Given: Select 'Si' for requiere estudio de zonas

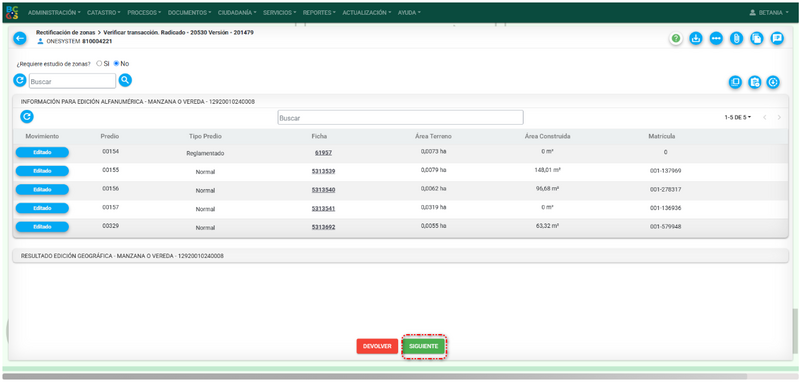Looking at the screenshot, I should click(99, 64).
